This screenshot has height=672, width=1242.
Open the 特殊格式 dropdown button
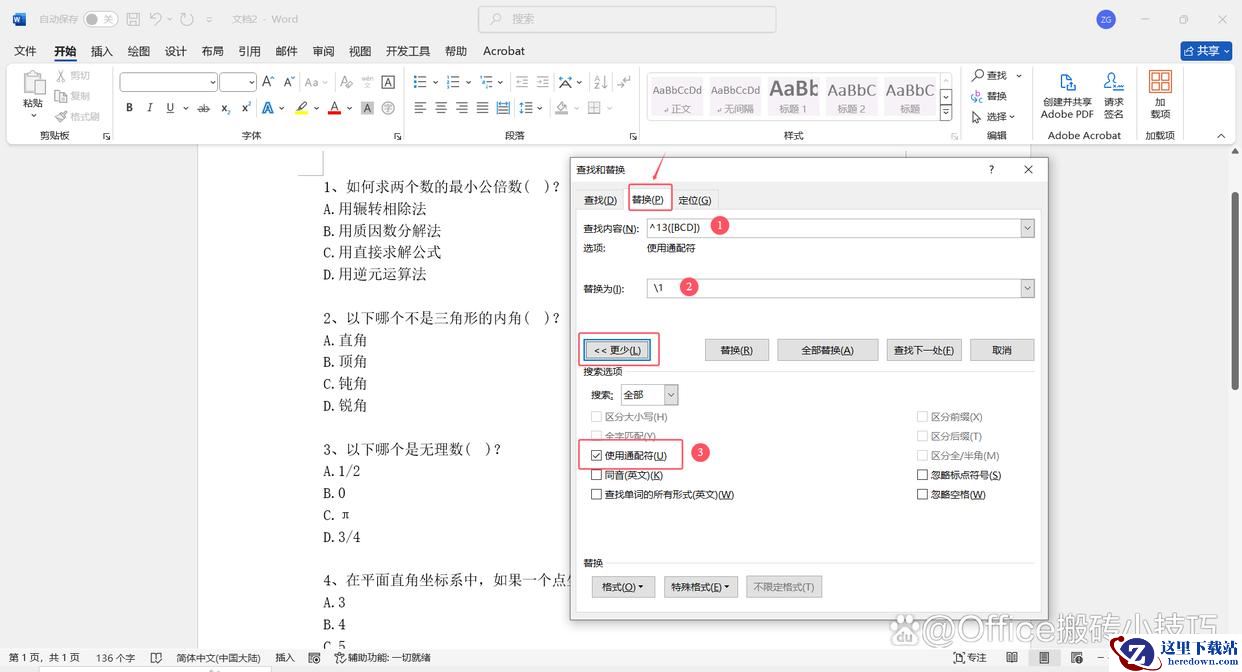[x=700, y=587]
